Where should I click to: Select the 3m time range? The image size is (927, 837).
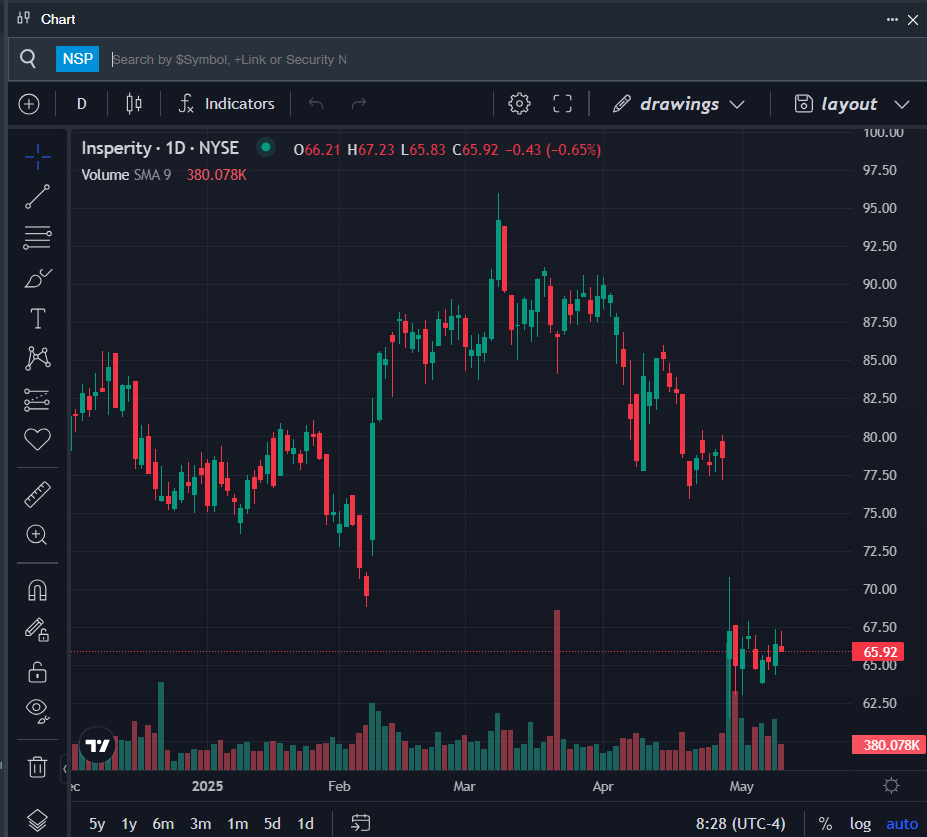click(x=200, y=823)
